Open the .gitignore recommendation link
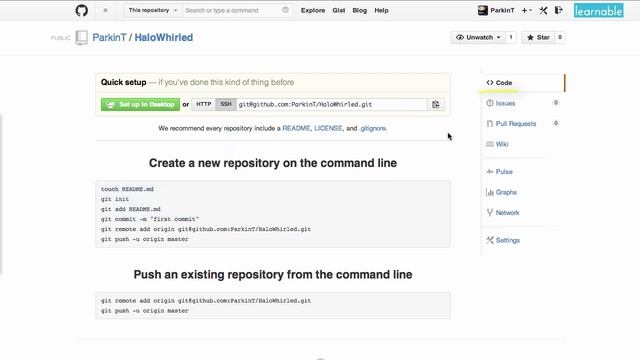 click(x=373, y=128)
